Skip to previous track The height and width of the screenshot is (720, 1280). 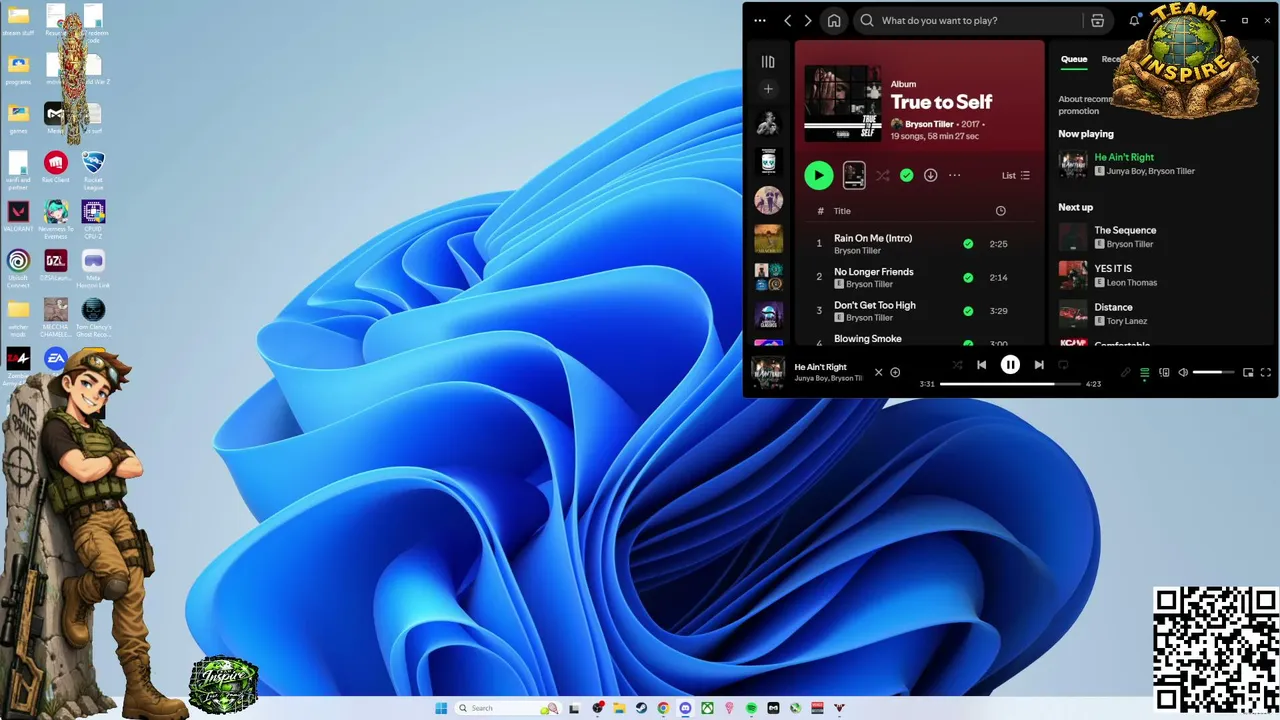pos(982,365)
